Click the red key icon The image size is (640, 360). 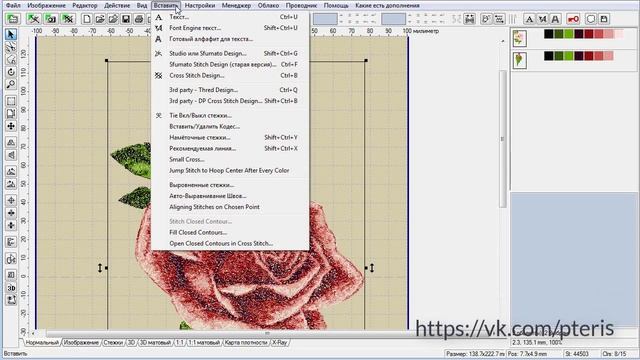tap(573, 19)
